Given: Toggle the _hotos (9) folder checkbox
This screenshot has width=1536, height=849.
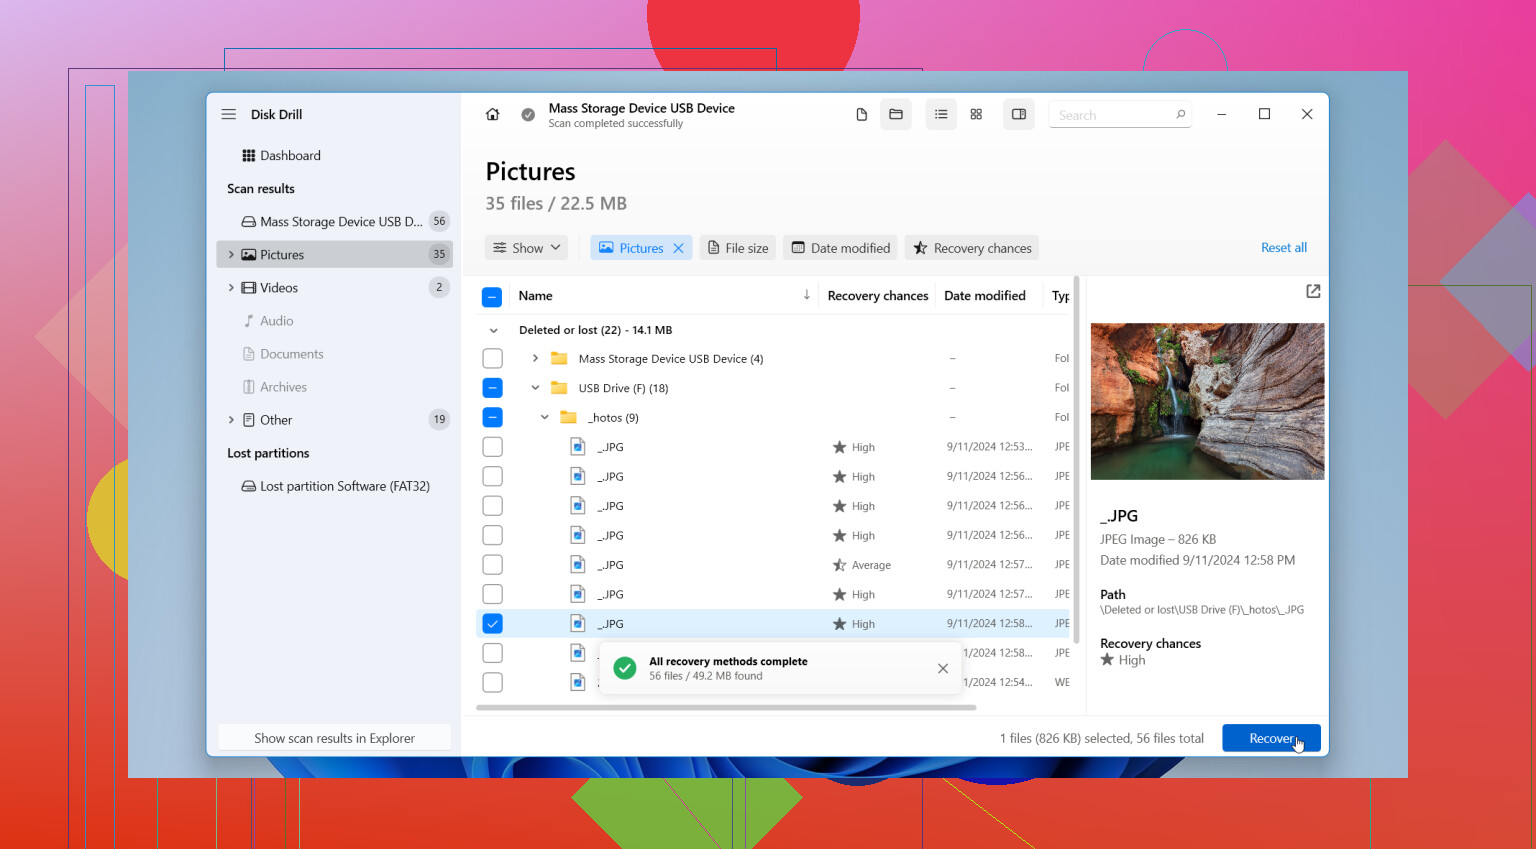Looking at the screenshot, I should tap(492, 417).
